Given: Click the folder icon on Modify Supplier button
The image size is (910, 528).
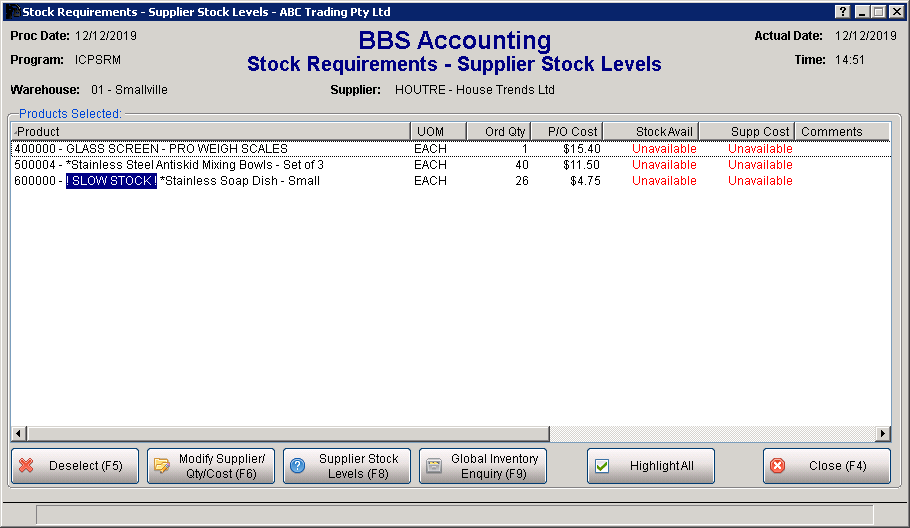Looking at the screenshot, I should tap(162, 466).
